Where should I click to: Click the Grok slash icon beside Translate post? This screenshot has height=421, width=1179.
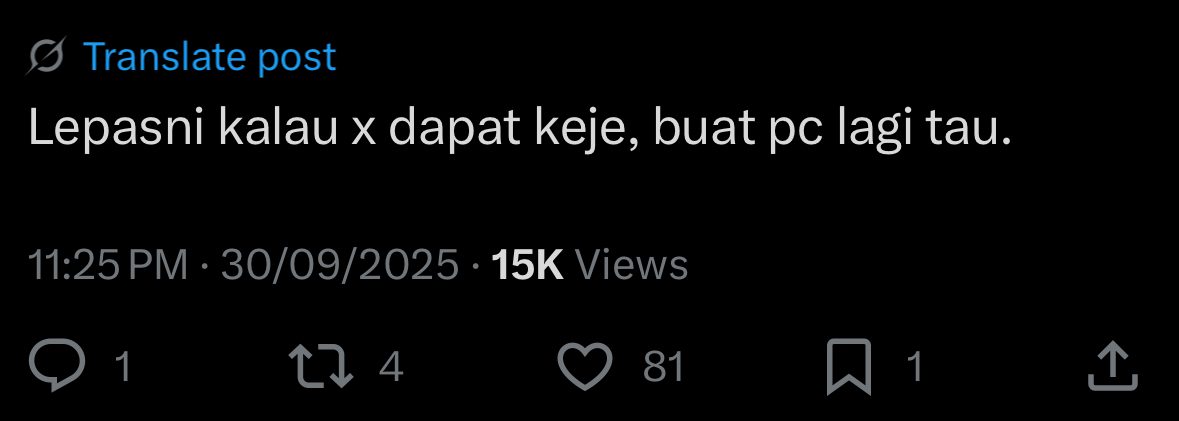(x=46, y=56)
